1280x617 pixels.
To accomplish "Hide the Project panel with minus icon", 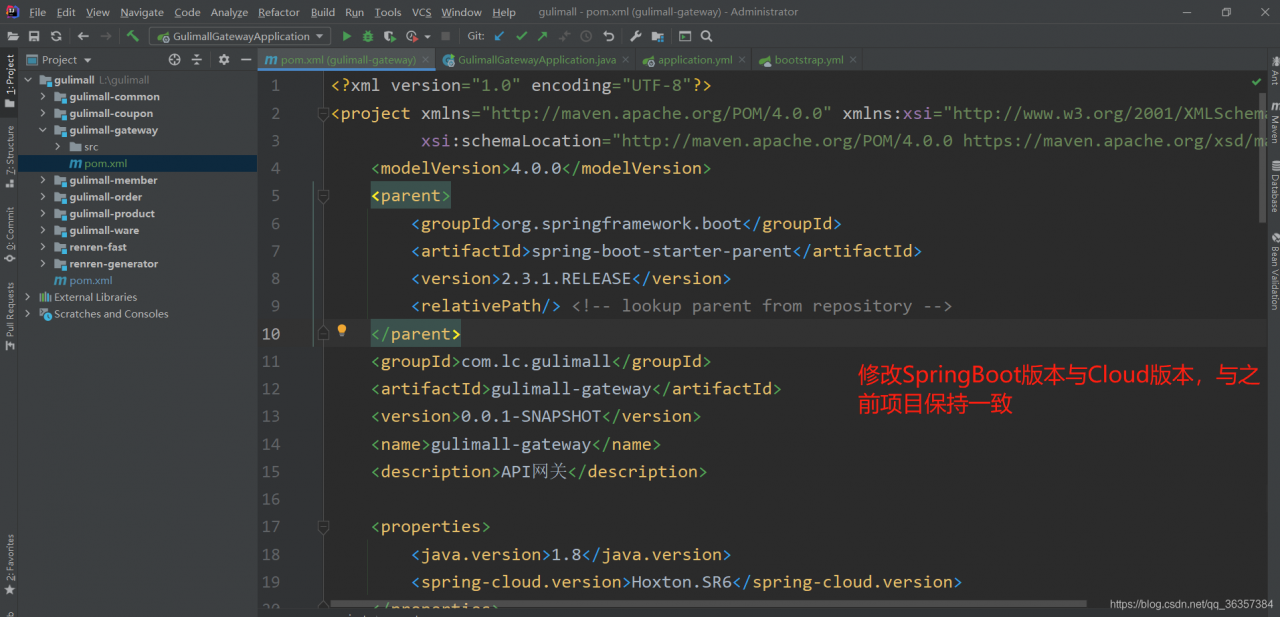I will [x=245, y=60].
